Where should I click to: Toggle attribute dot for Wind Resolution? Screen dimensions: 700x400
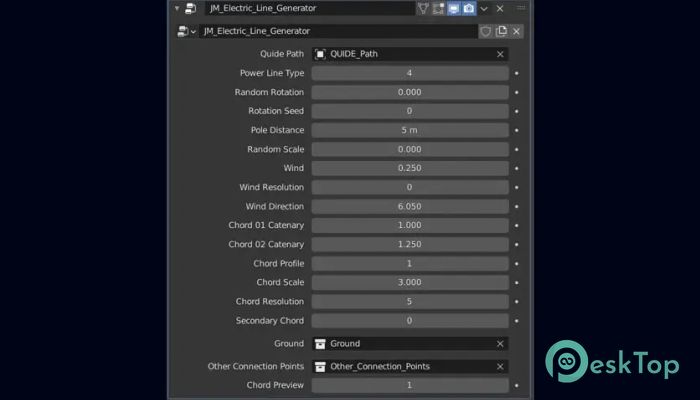tap(517, 188)
